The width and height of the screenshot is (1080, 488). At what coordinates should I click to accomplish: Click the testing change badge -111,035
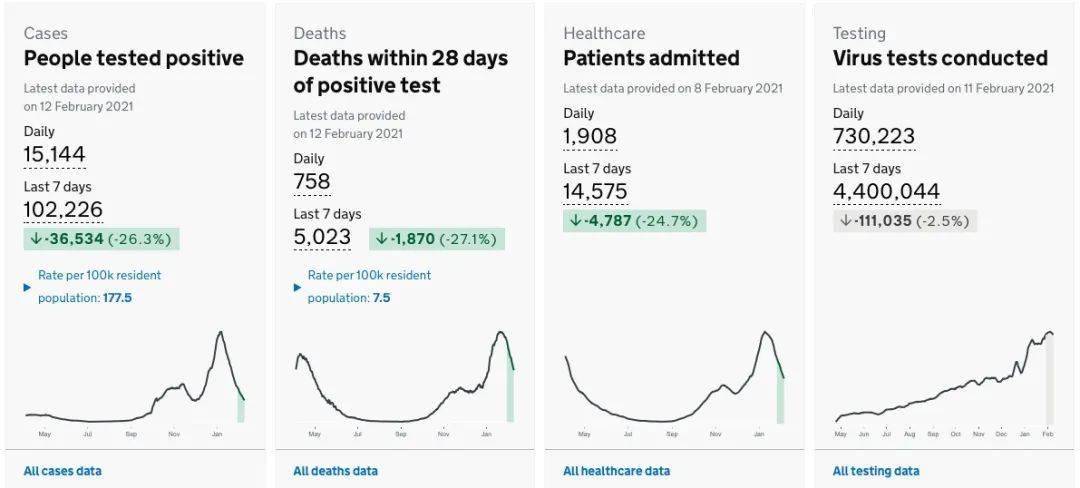(x=904, y=220)
